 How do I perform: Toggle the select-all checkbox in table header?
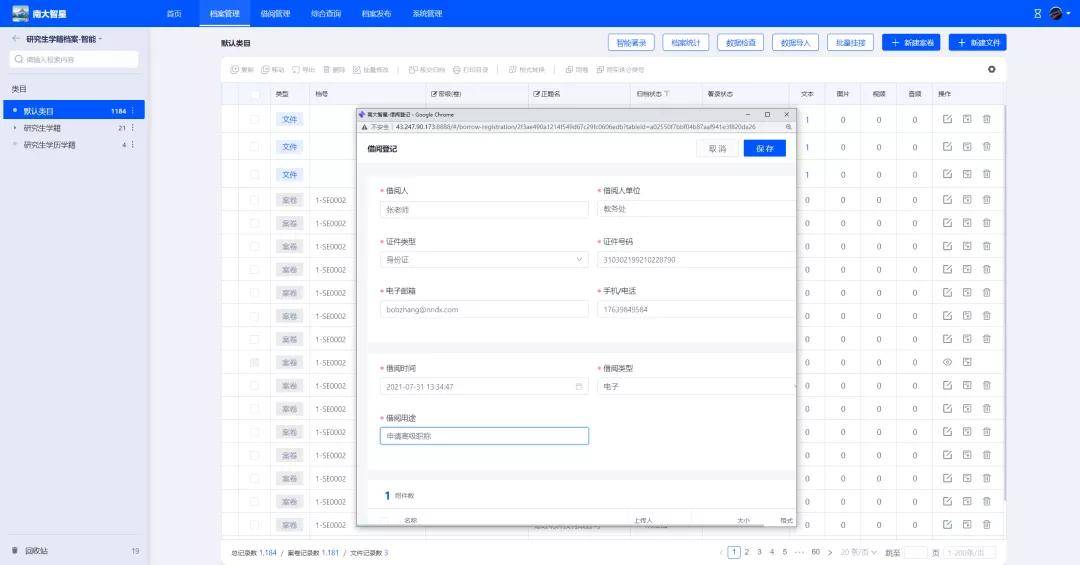(254, 94)
